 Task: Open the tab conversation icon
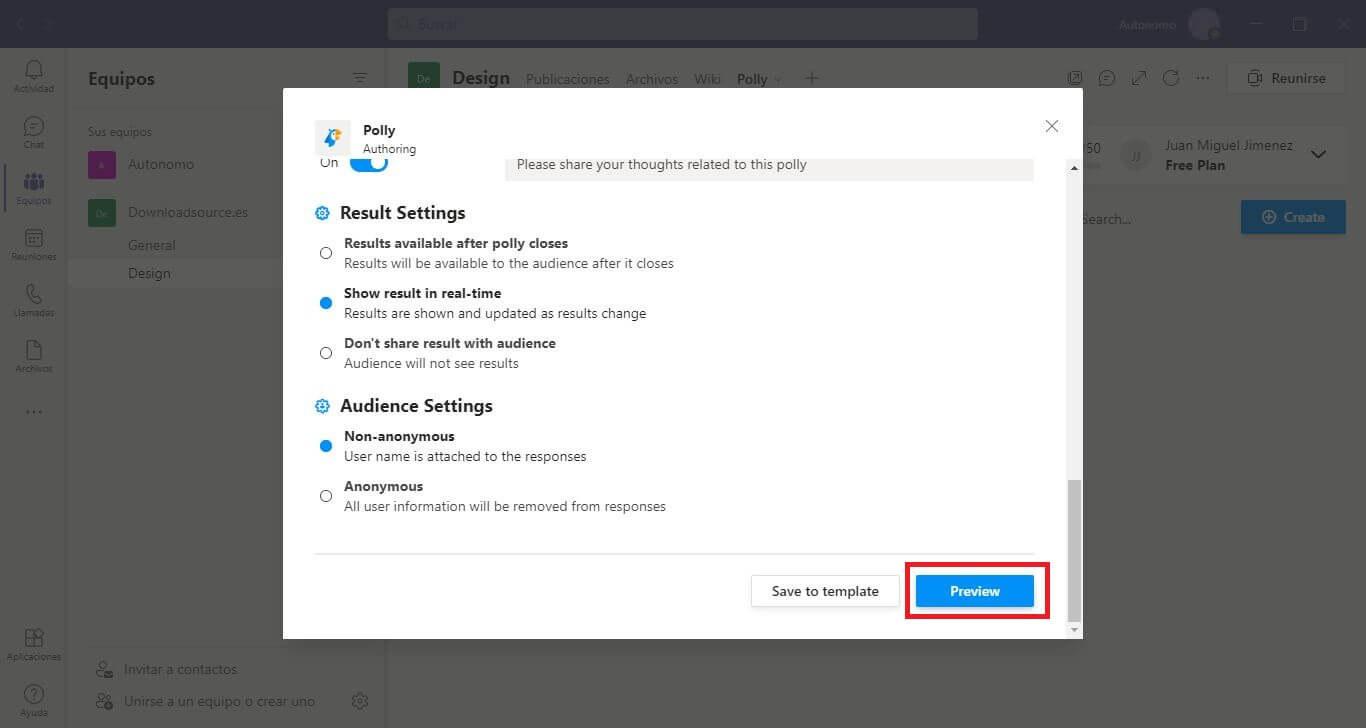(1107, 78)
